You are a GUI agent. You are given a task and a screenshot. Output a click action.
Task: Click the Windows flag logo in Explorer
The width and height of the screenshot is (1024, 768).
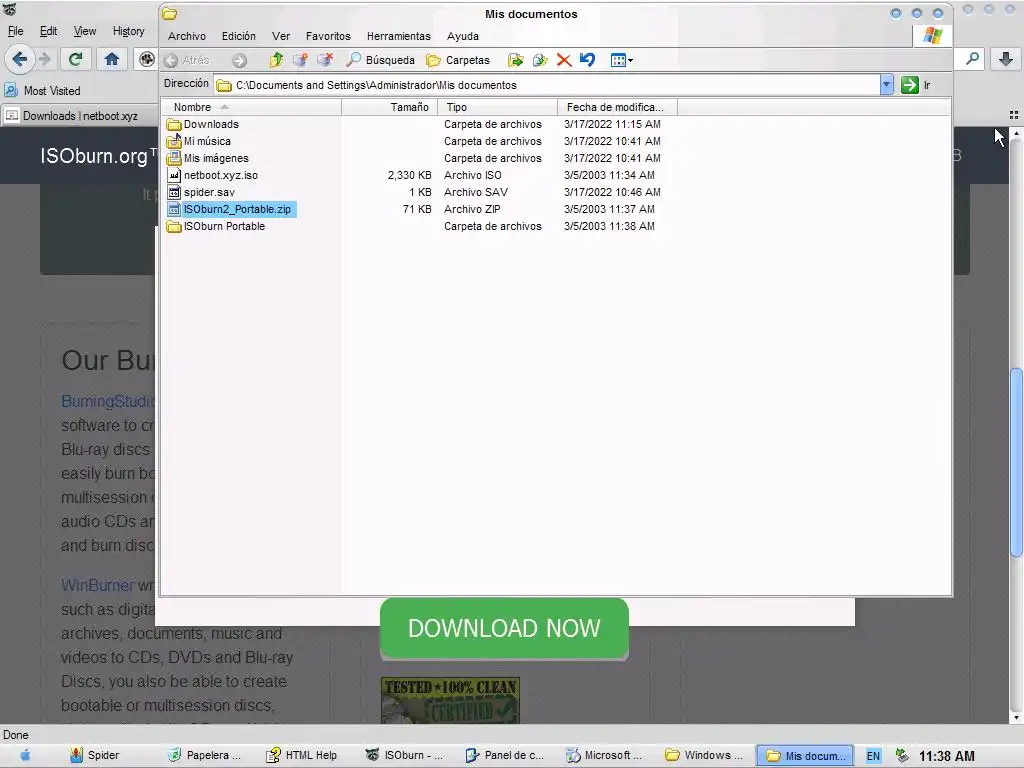(932, 36)
